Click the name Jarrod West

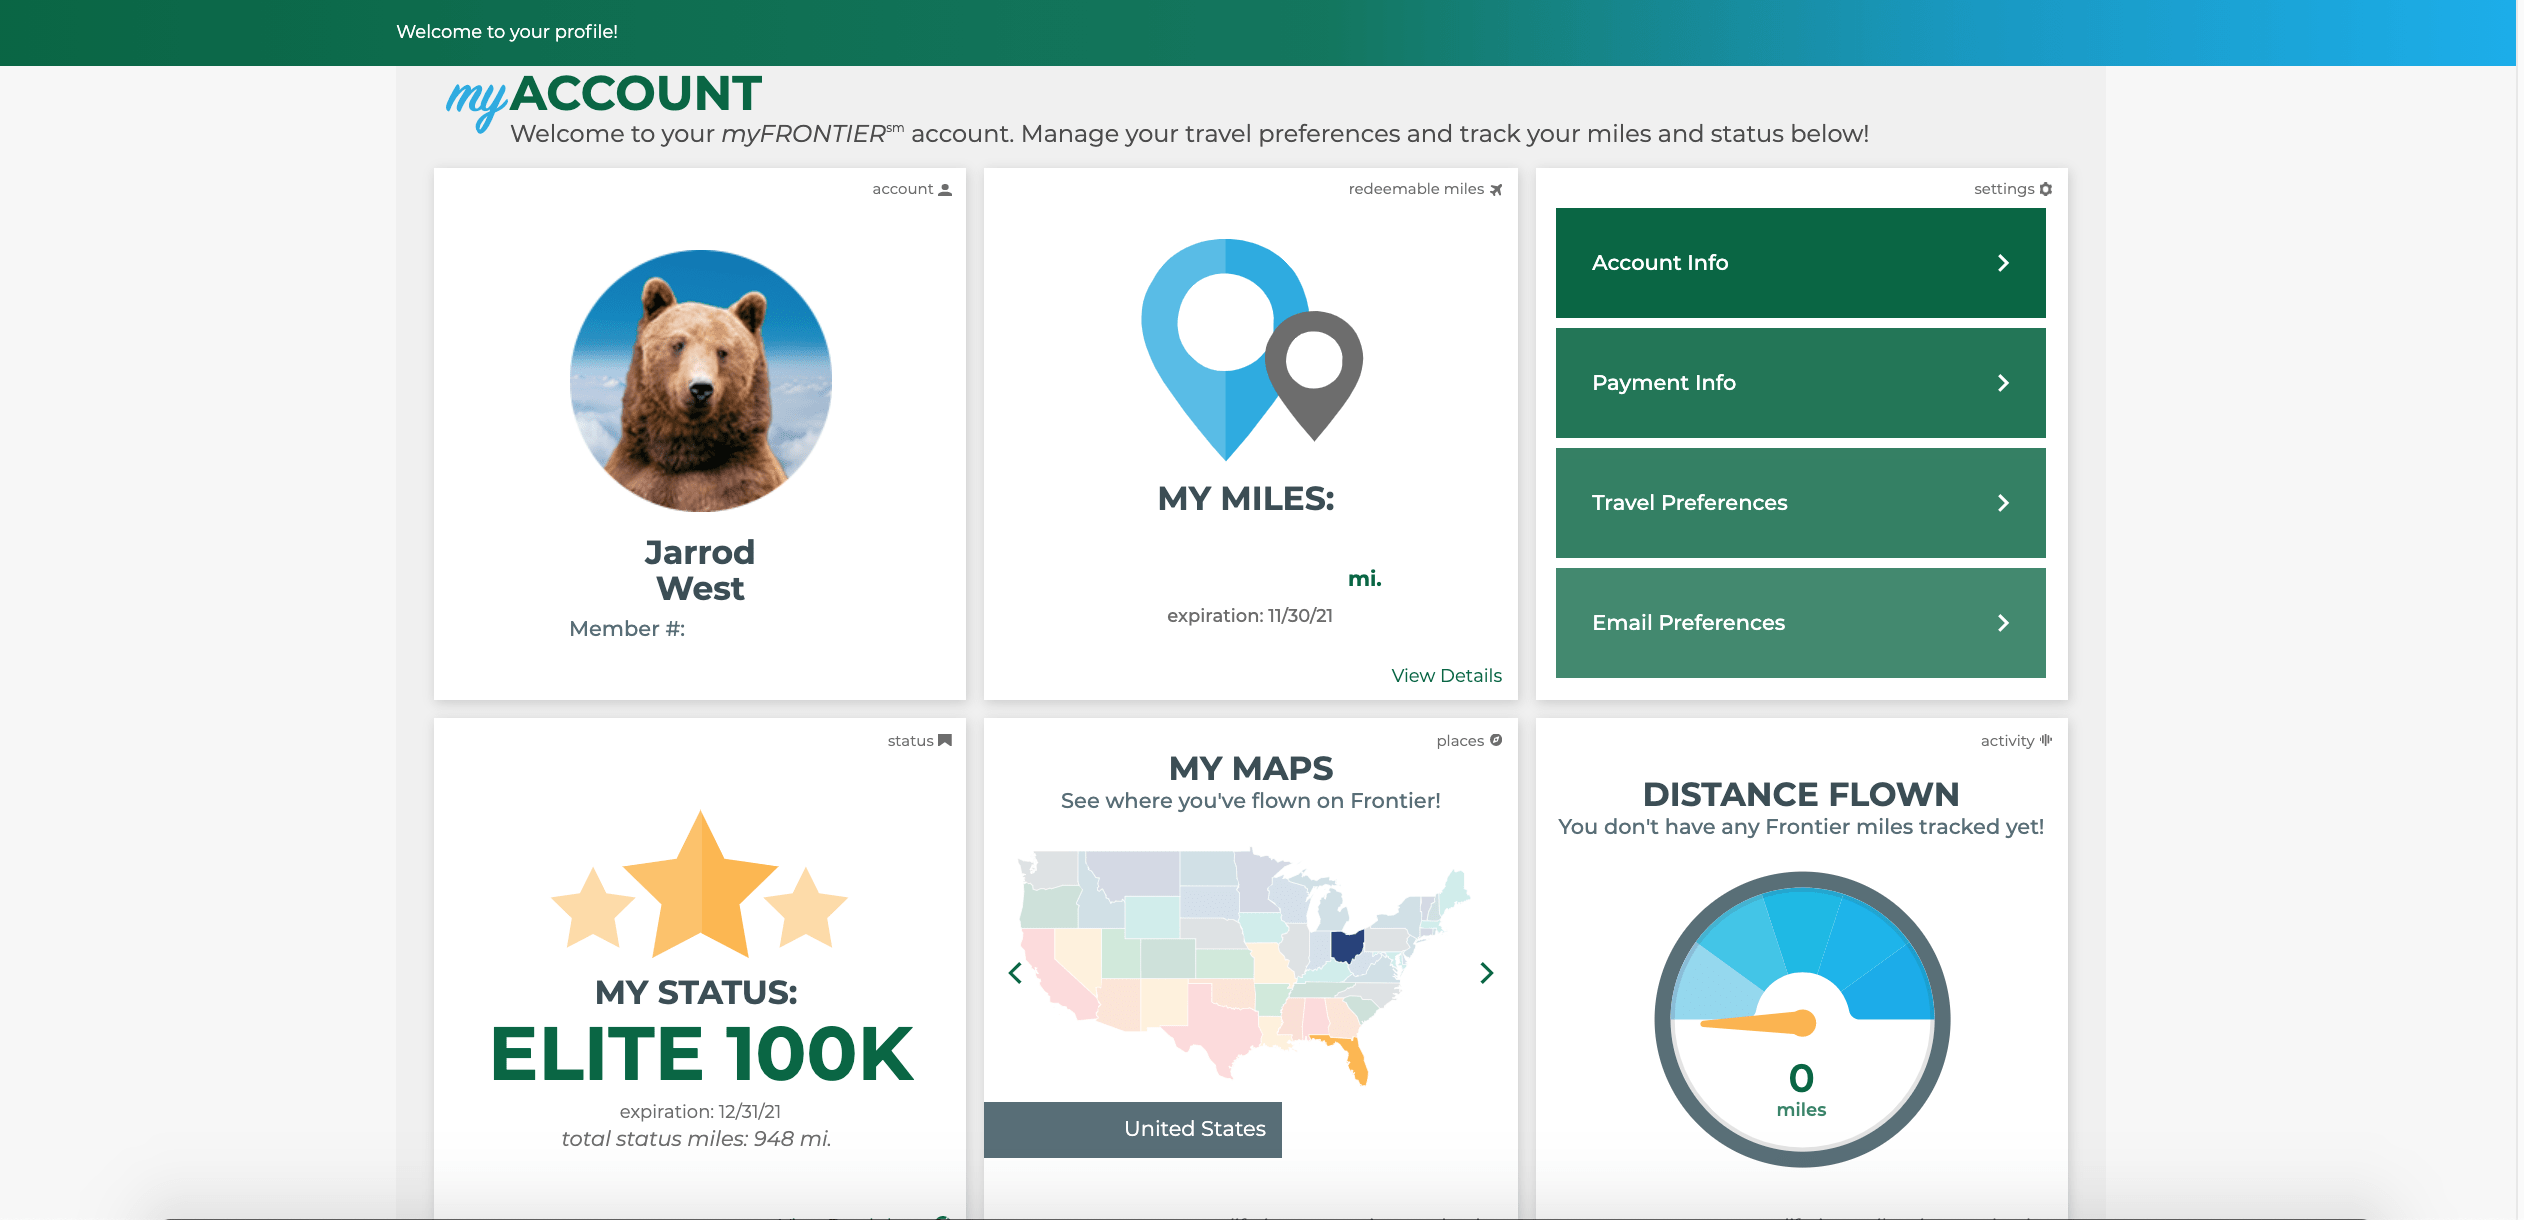700,570
